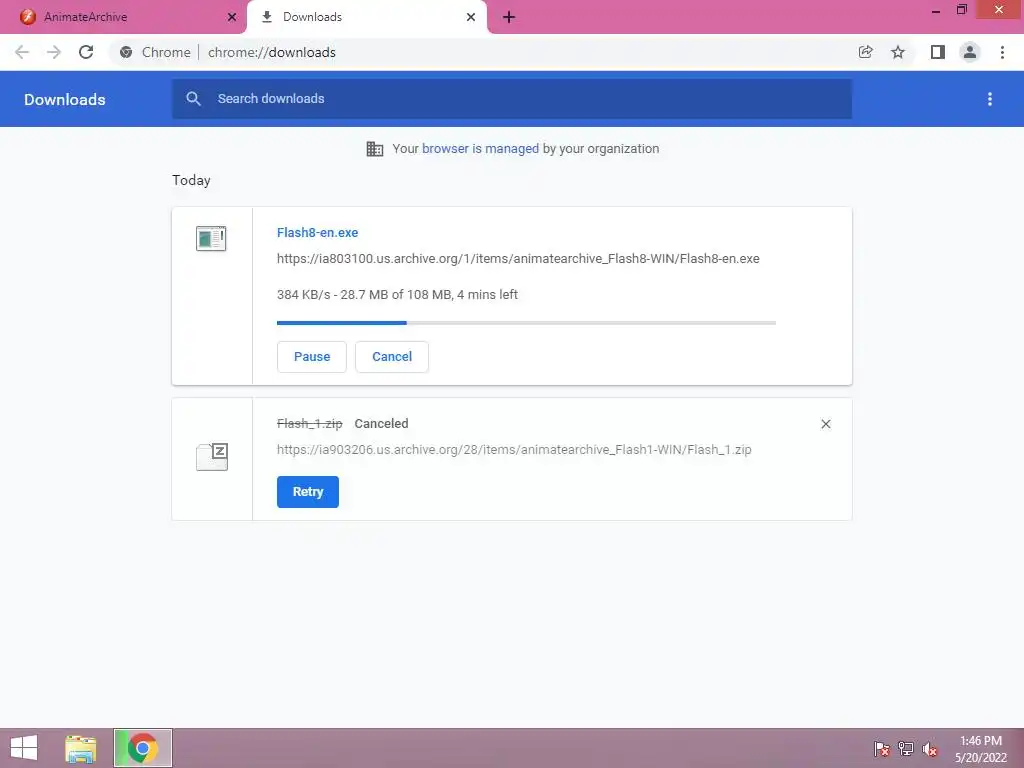Click into the Search downloads field
1024x768 pixels.
tap(512, 99)
